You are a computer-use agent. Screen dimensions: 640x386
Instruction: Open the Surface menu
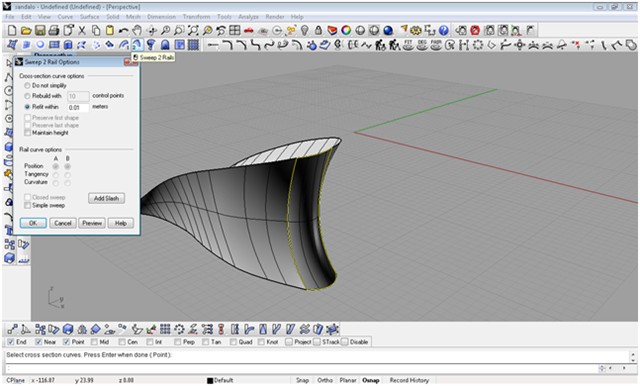(x=89, y=17)
